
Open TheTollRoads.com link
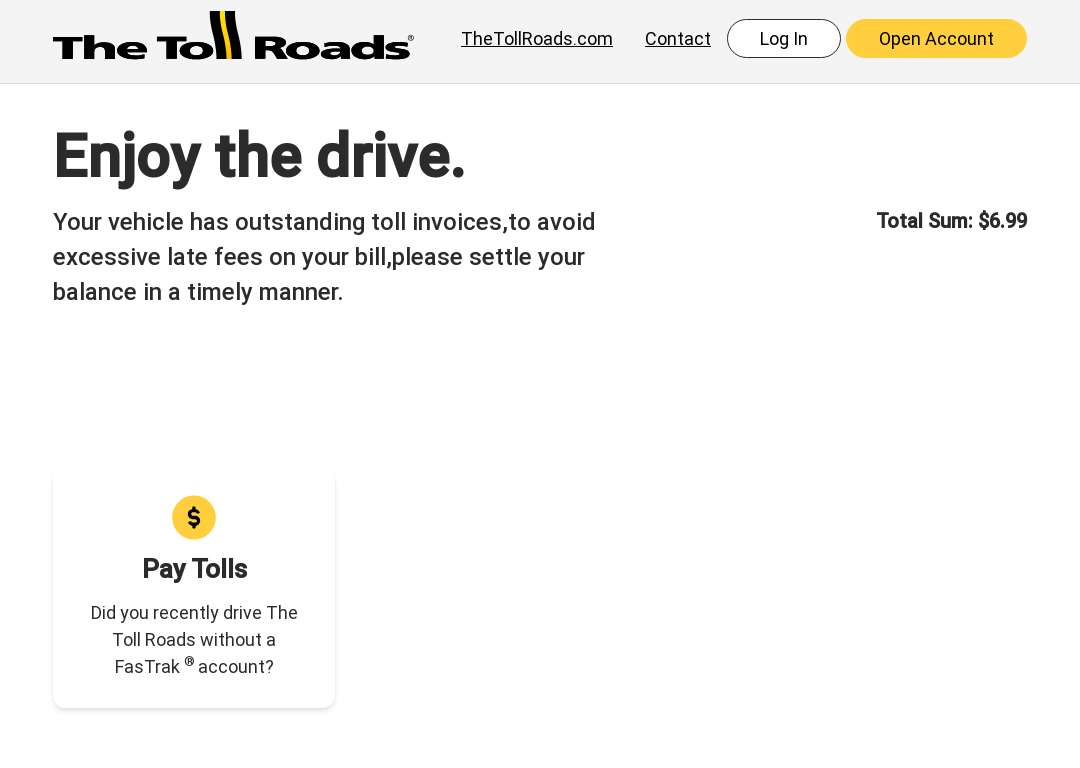[x=537, y=39]
